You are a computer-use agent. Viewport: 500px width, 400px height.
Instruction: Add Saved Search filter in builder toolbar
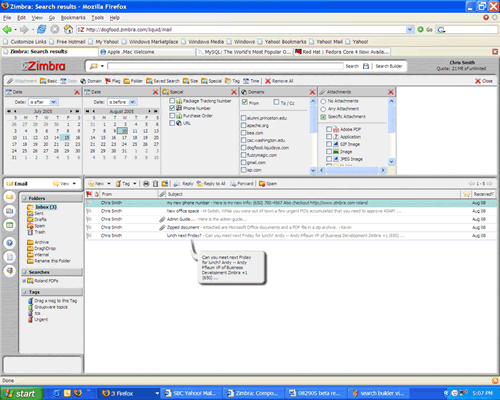(163, 81)
